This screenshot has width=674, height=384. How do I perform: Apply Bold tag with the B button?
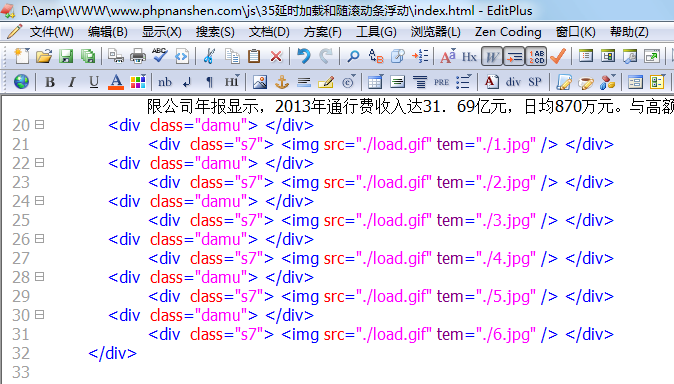[x=50, y=82]
